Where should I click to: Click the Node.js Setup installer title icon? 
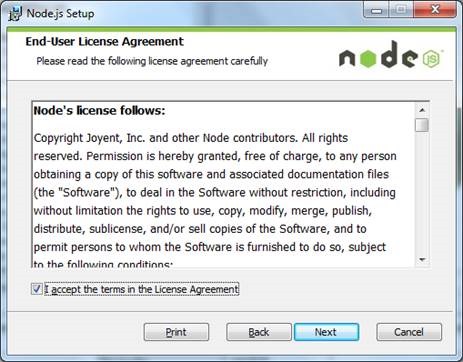click(x=15, y=14)
